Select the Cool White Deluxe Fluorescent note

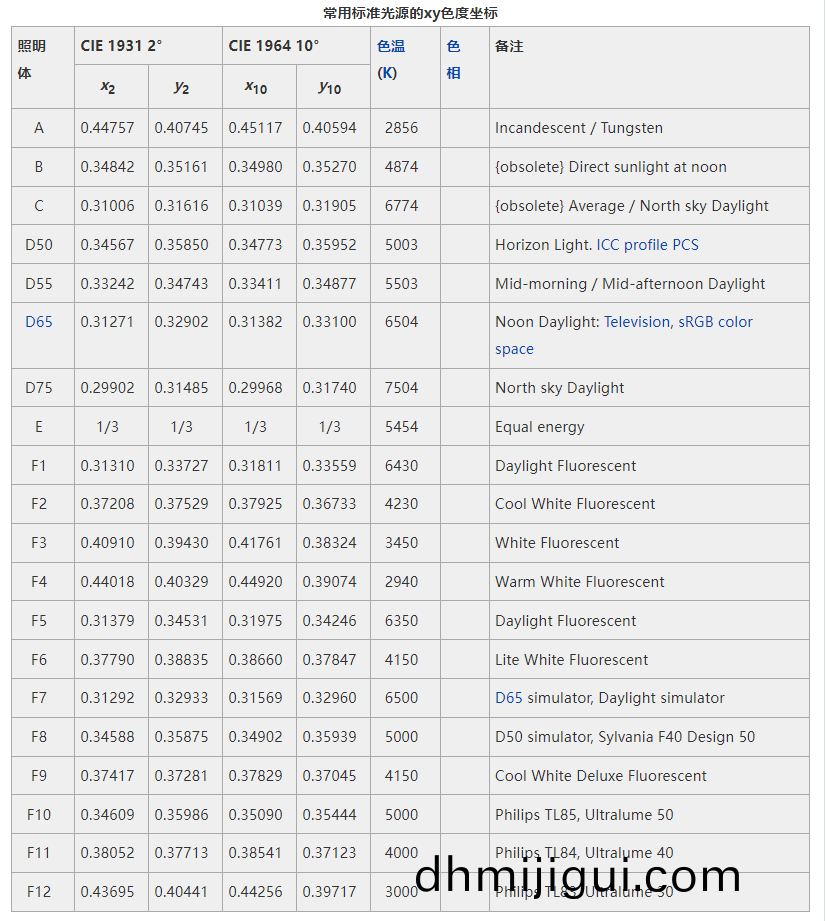600,775
